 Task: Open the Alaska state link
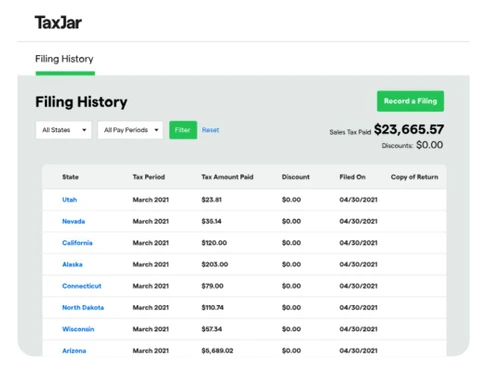(x=72, y=264)
